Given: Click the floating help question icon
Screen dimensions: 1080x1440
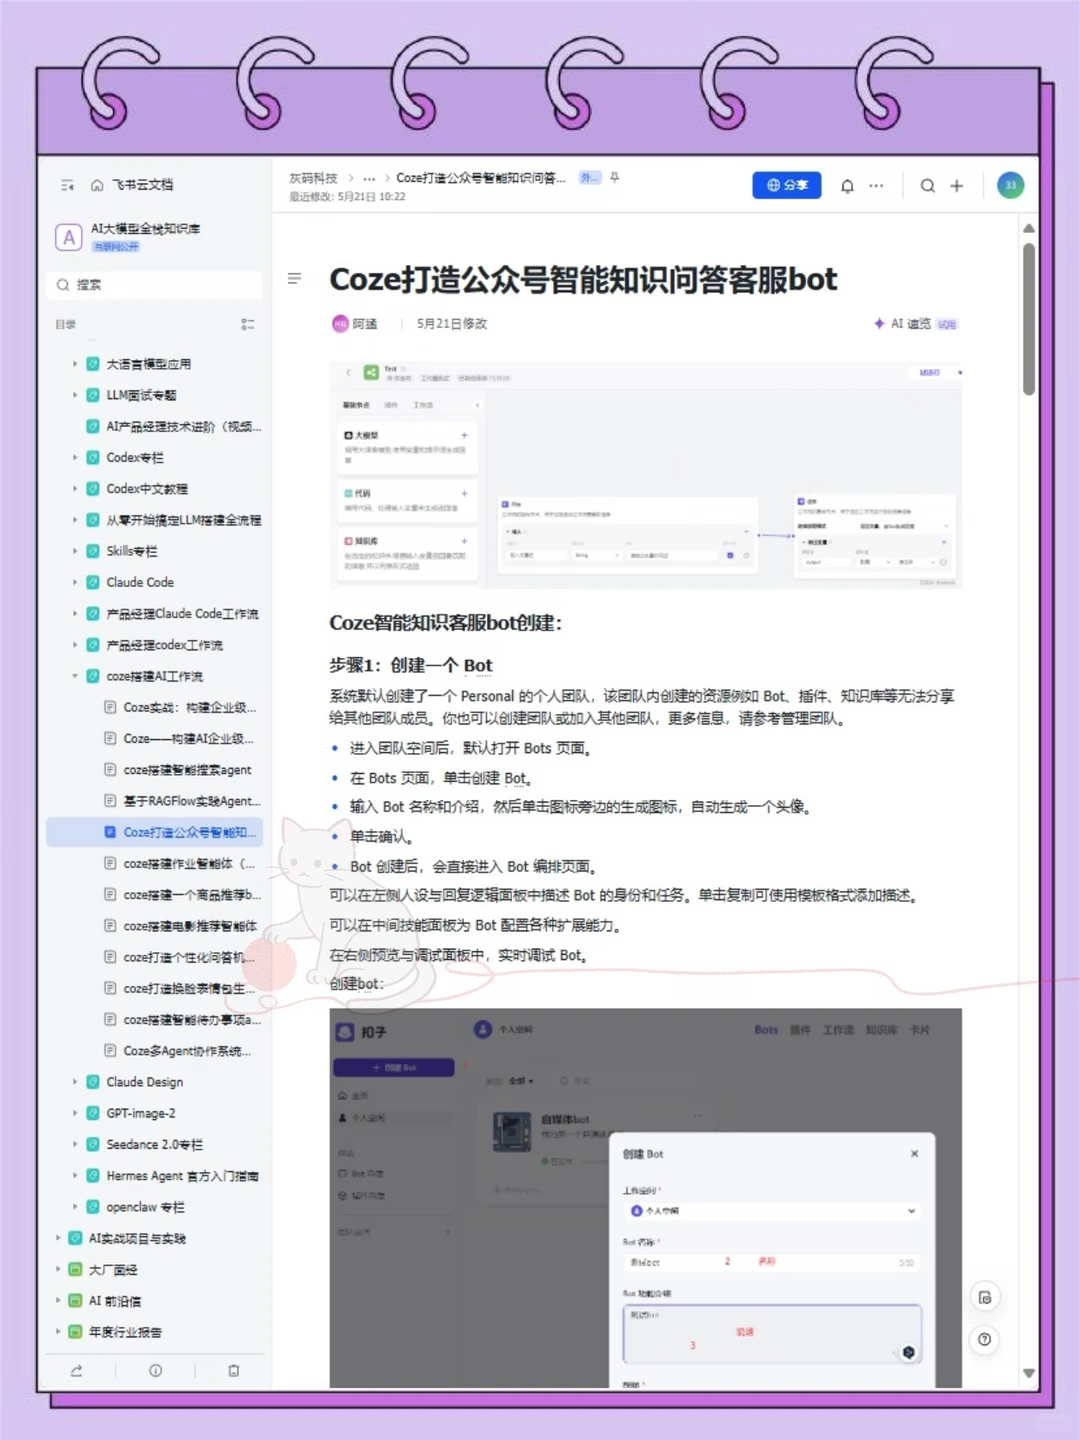Looking at the screenshot, I should click(985, 1339).
